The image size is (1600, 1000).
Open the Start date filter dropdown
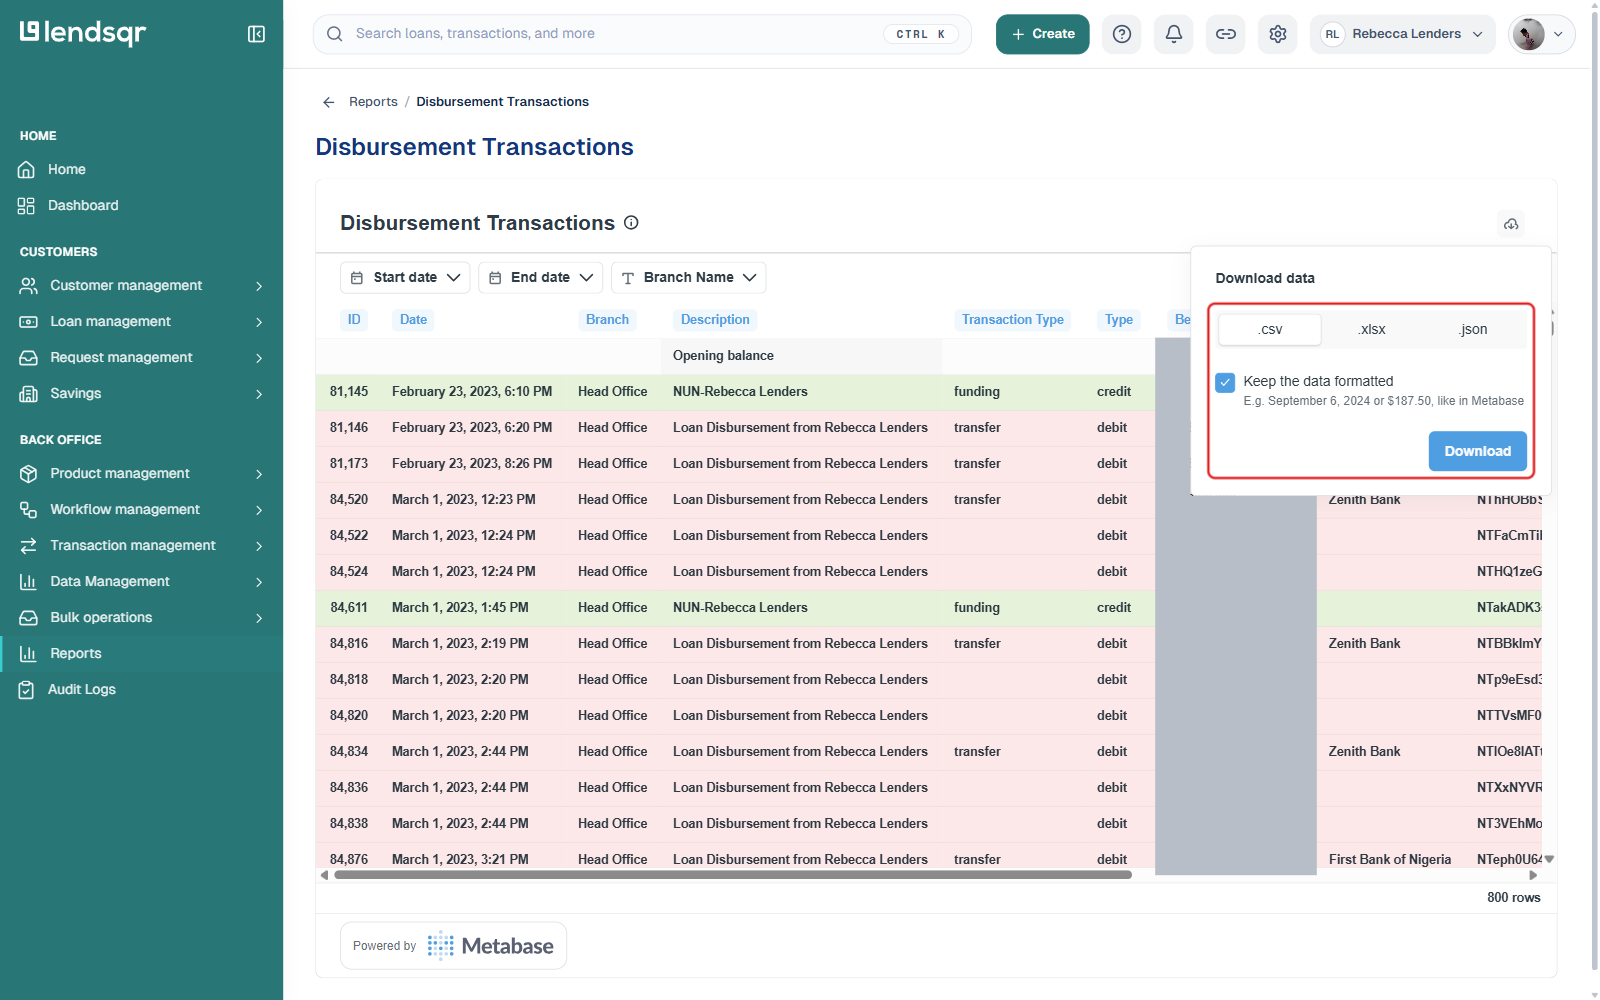coord(405,278)
